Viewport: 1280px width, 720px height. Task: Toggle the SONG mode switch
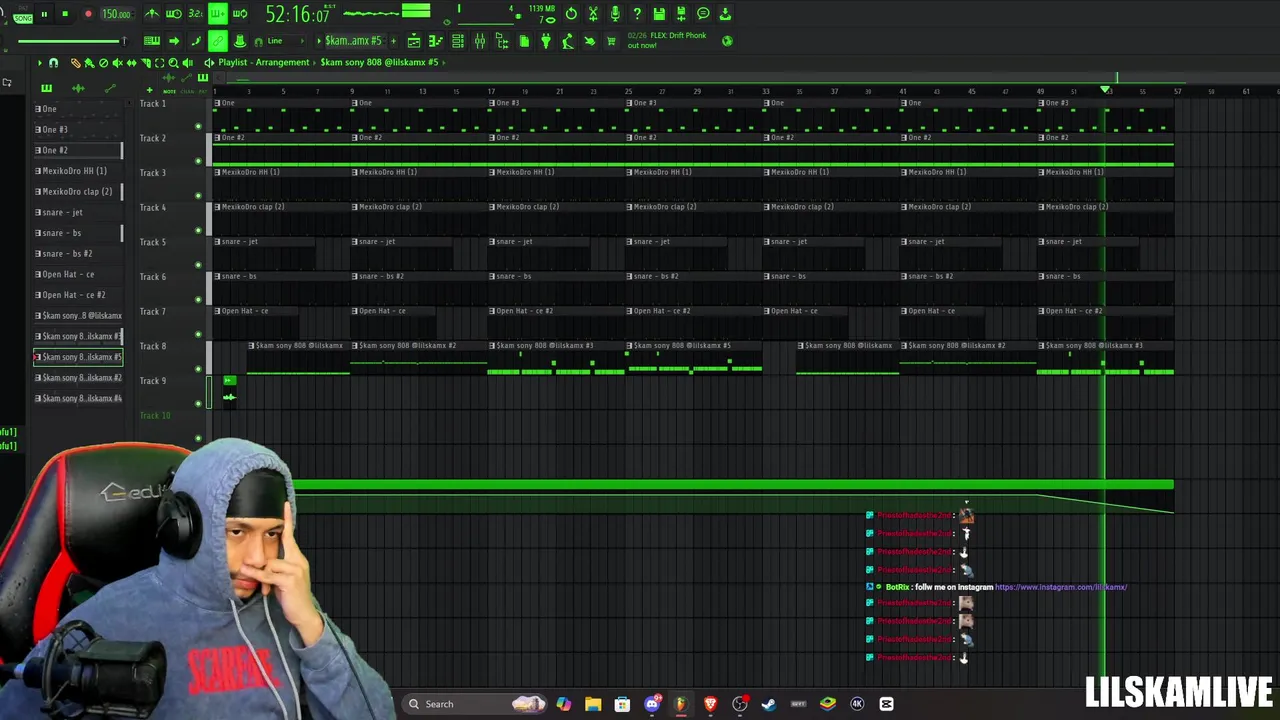23,18
